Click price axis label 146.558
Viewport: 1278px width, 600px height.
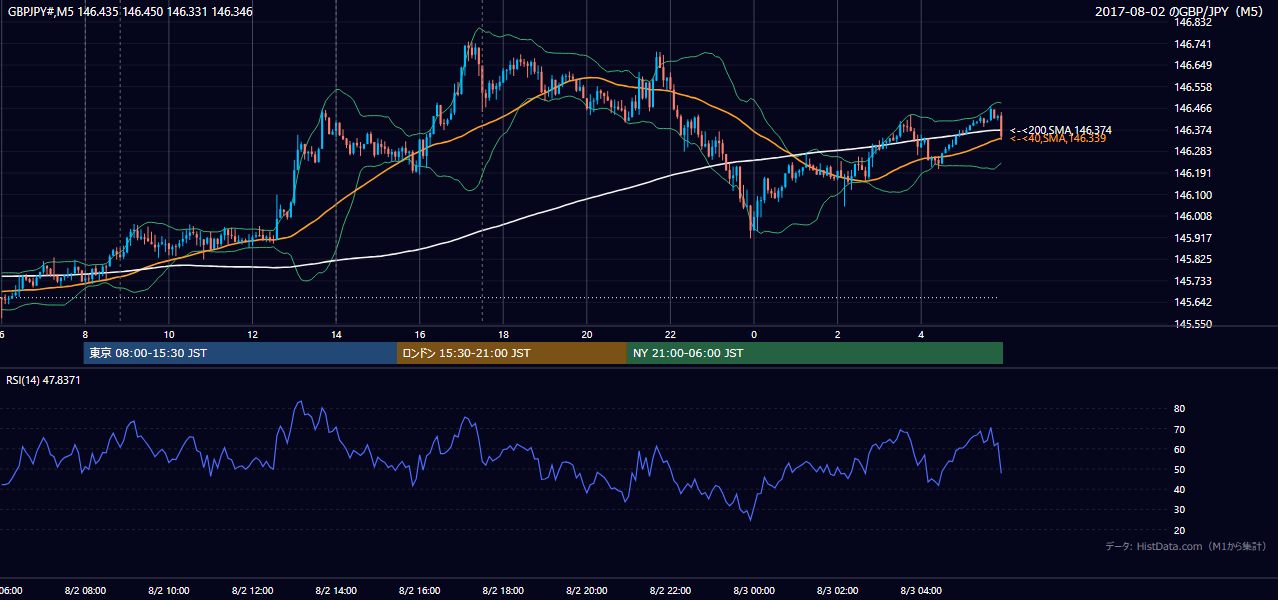(x=1192, y=87)
